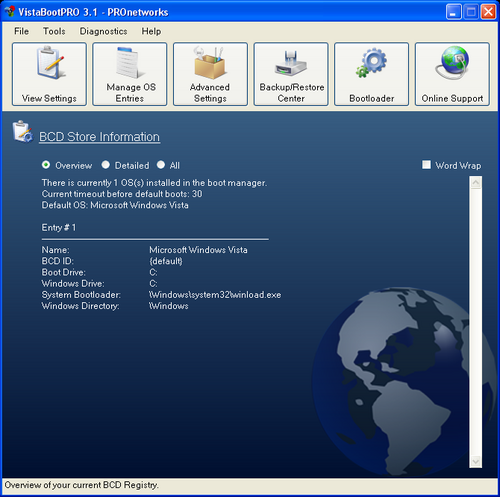Screen dimensions: 500x497
Task: Select the All radio button
Action: click(161, 165)
